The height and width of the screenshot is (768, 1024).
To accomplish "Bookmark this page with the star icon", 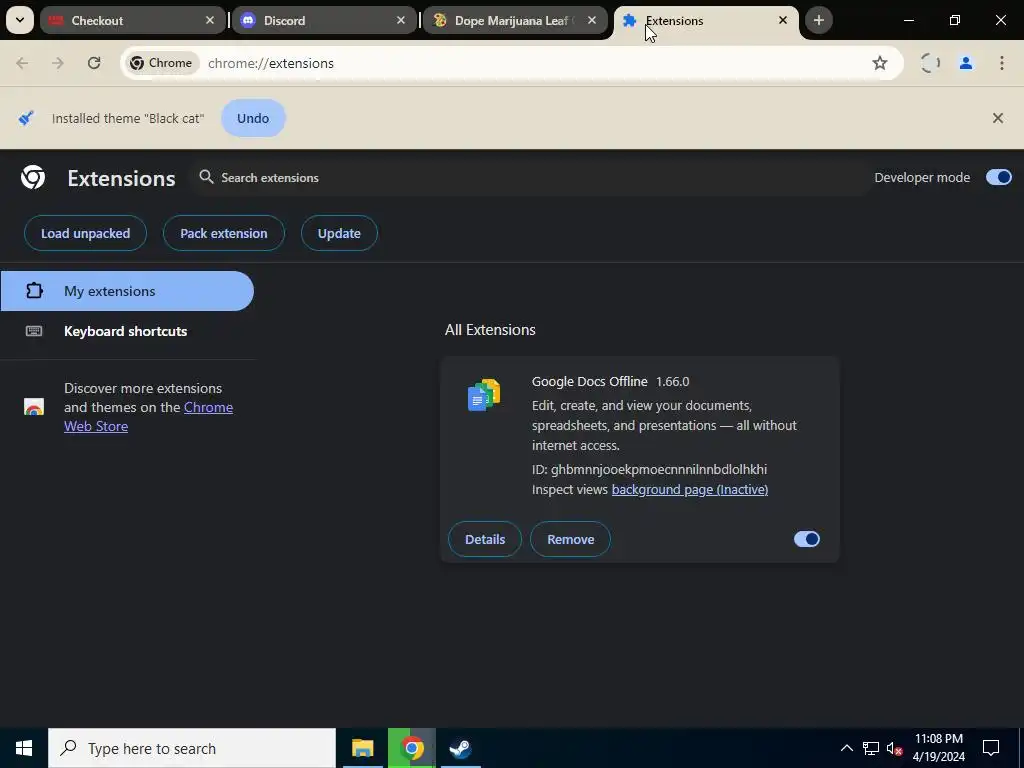I will (x=880, y=63).
